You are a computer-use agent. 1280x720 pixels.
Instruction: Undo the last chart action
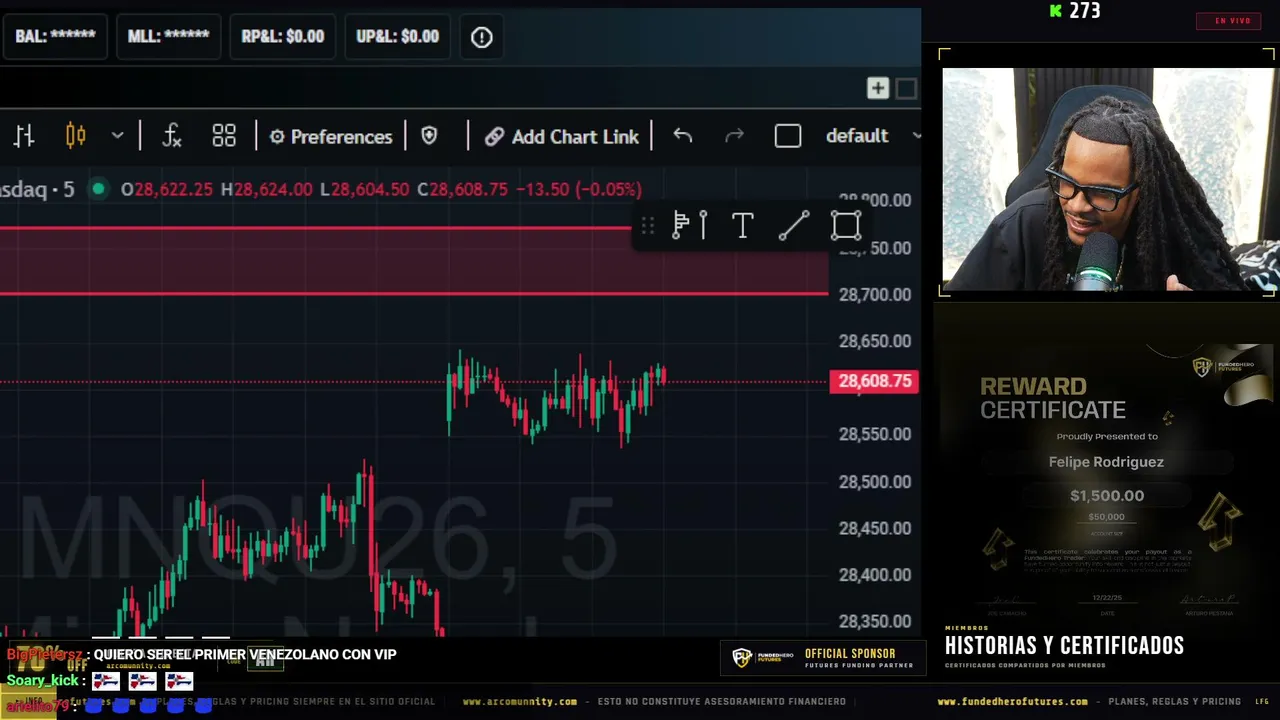tap(682, 136)
